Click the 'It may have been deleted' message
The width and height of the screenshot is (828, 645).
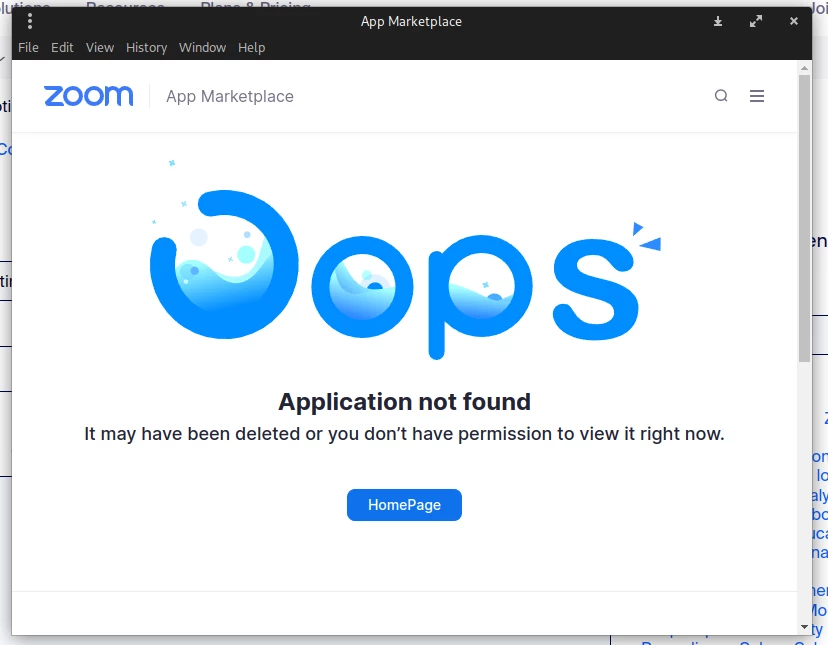click(x=404, y=434)
